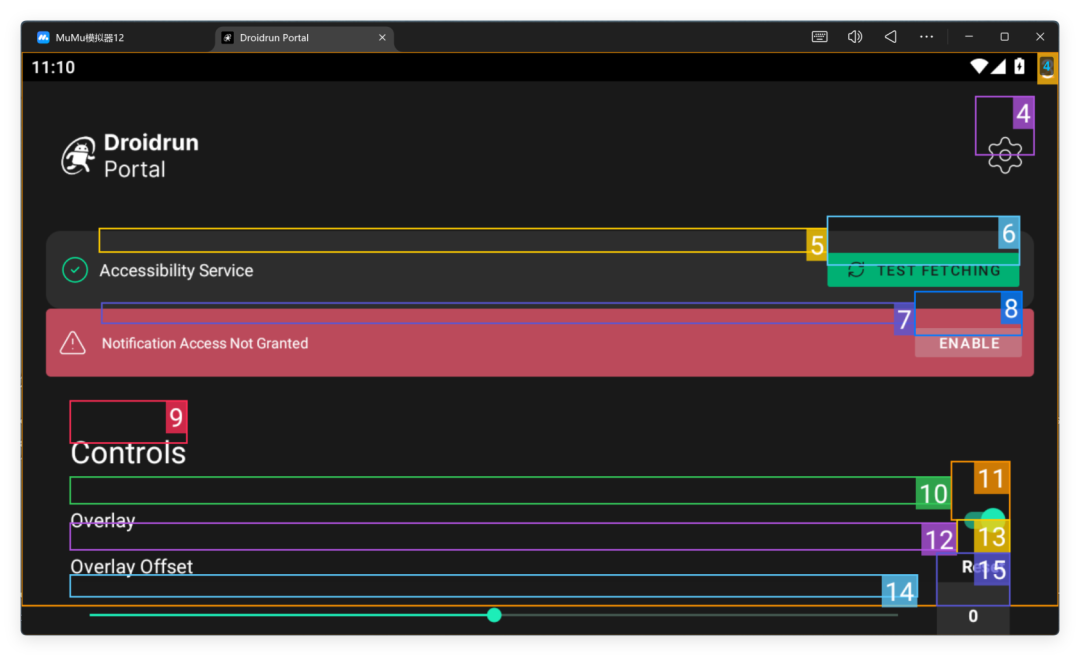Click the Controls heading
Viewport: 1080px width, 656px height.
coord(128,453)
